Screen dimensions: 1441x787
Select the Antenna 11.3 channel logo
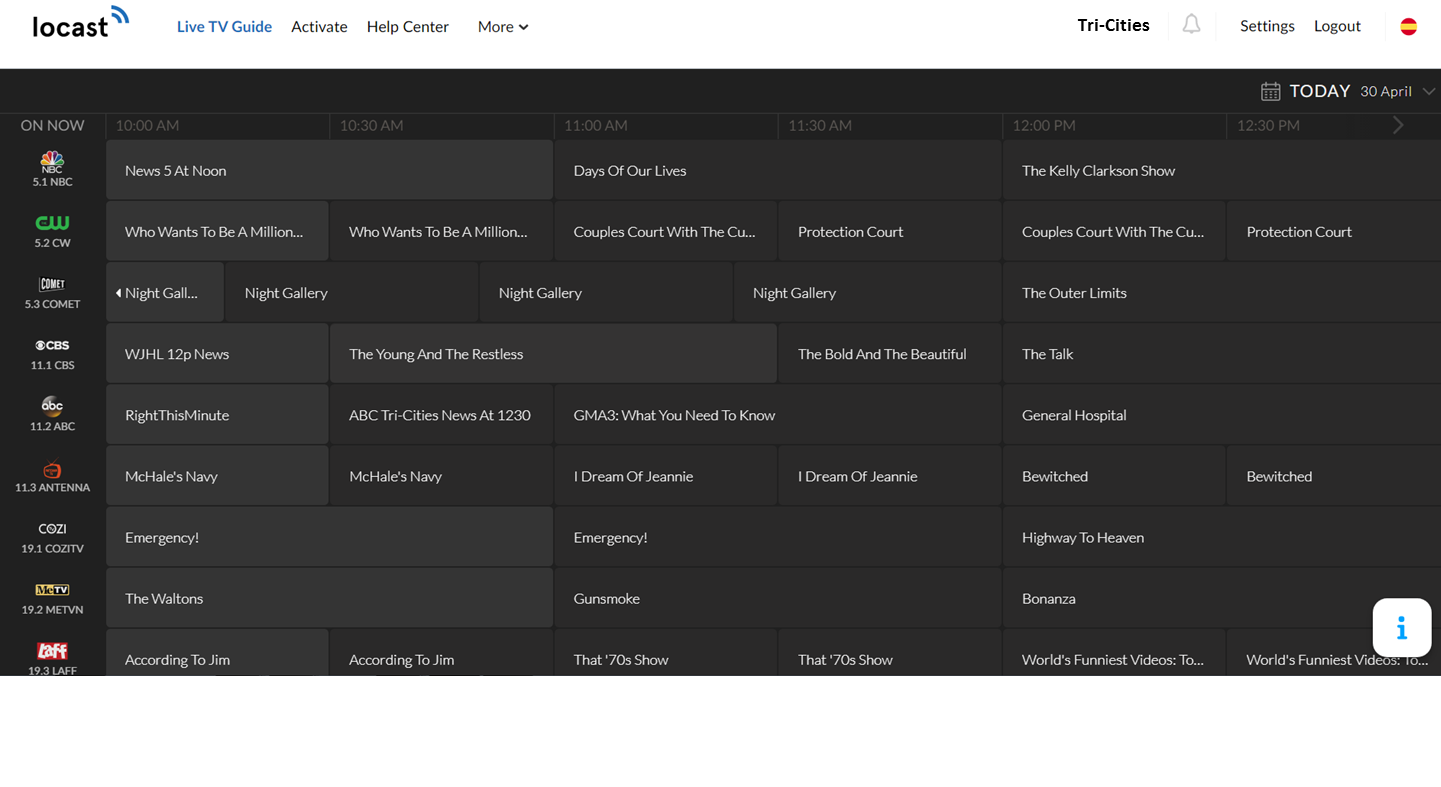pyautogui.click(x=52, y=470)
